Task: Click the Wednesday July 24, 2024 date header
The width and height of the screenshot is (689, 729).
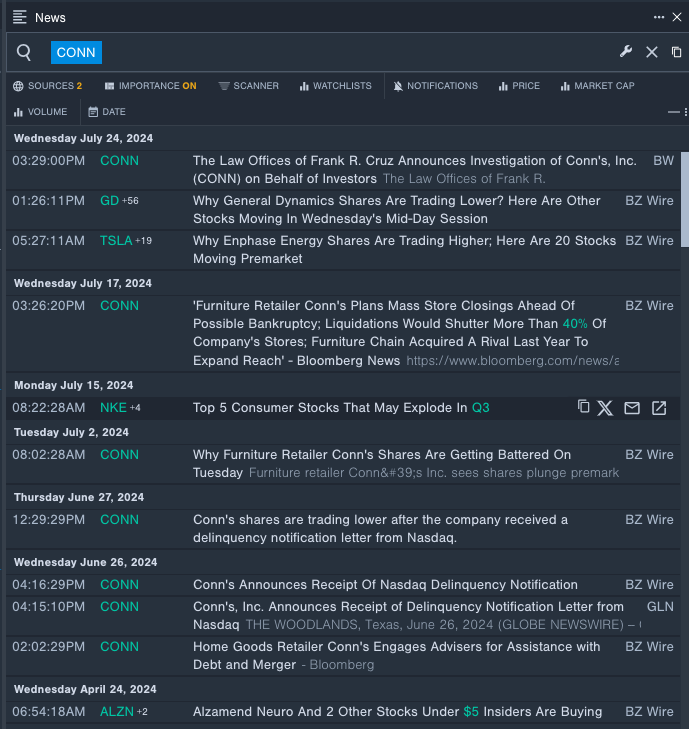Action: click(83, 139)
